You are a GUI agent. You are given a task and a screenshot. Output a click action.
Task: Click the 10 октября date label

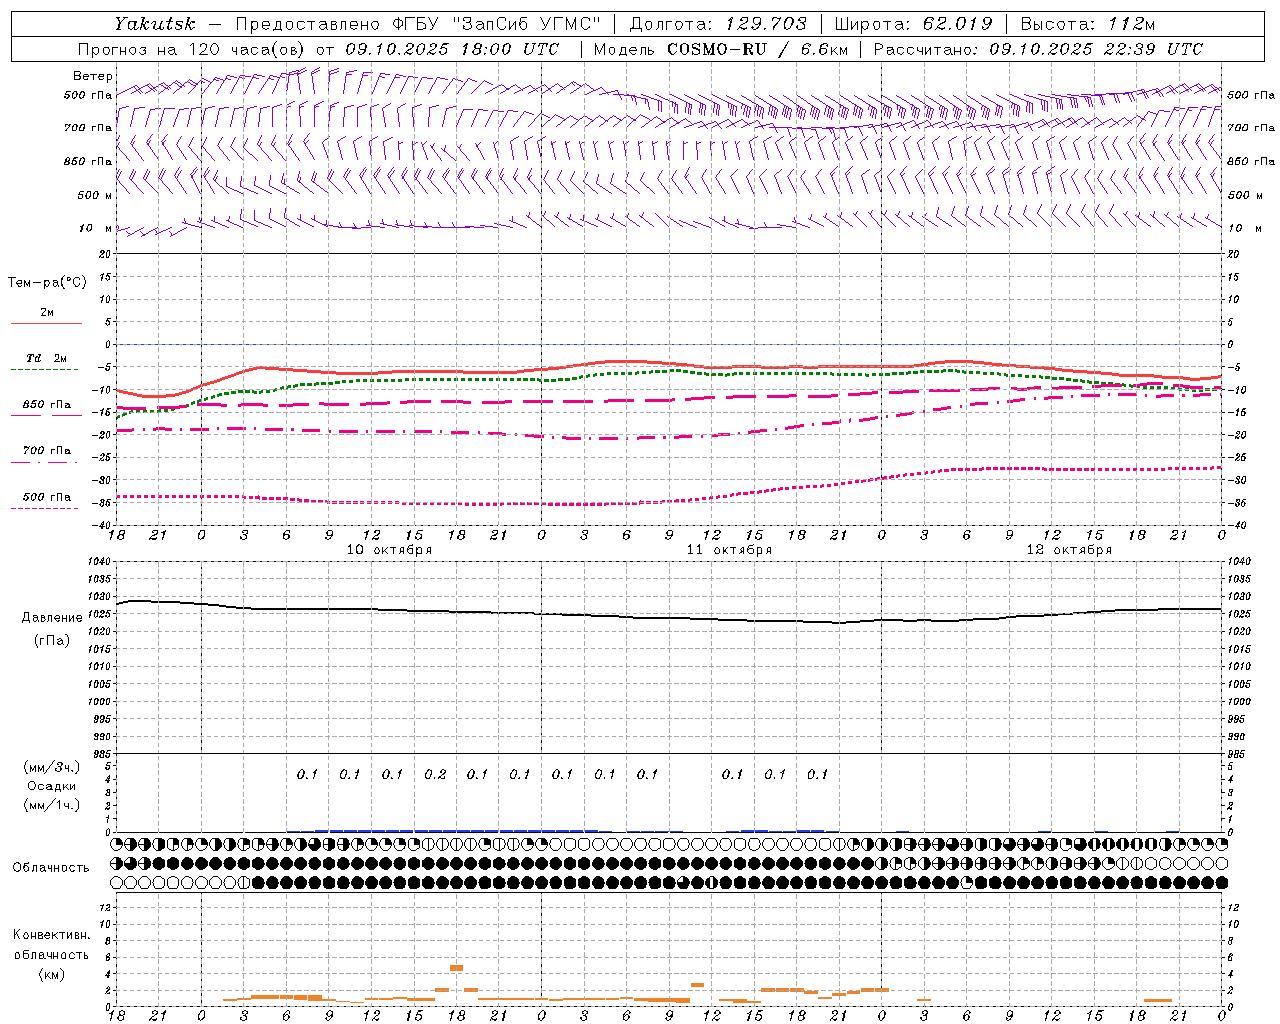(x=389, y=550)
